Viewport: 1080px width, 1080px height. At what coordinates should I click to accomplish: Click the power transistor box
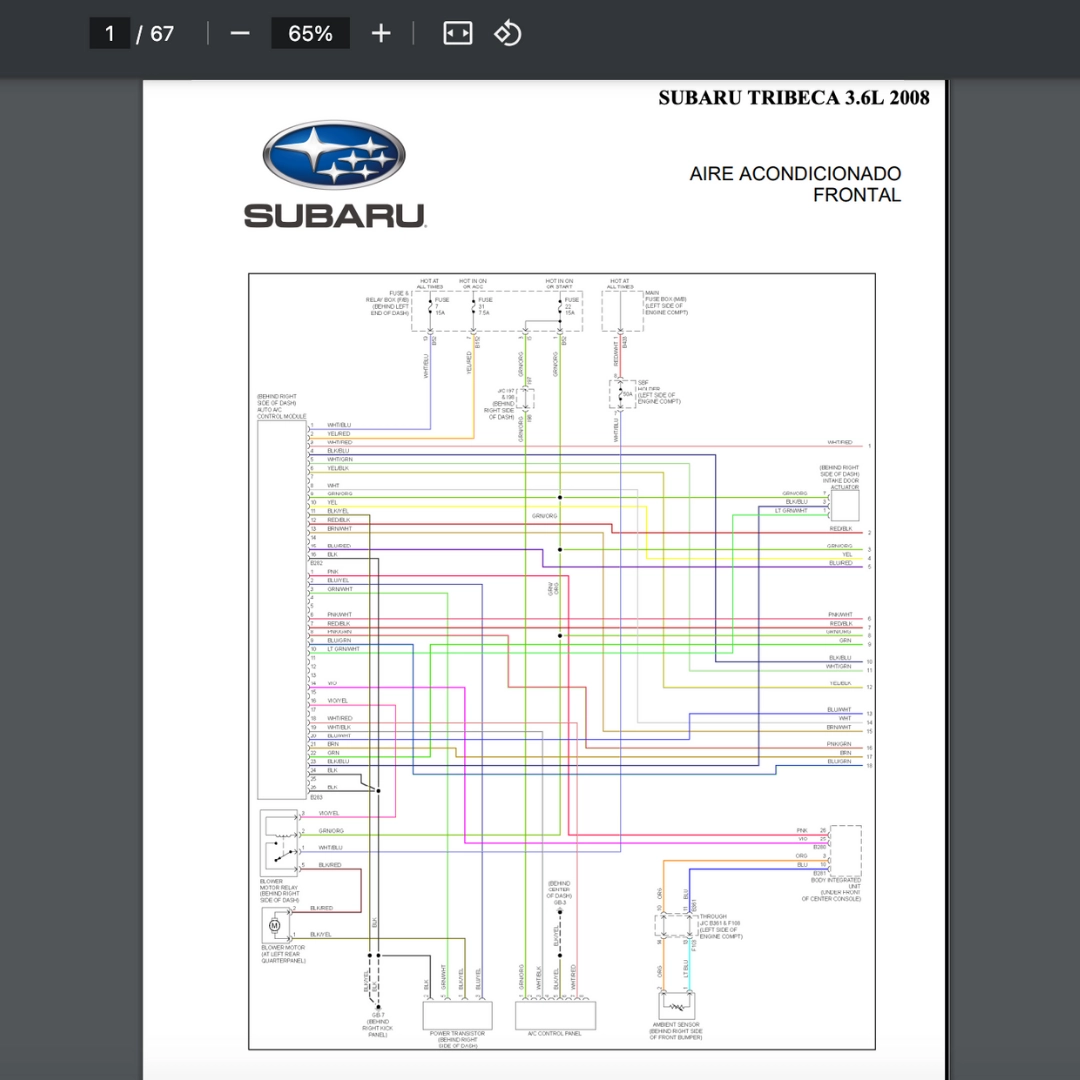tap(457, 1015)
